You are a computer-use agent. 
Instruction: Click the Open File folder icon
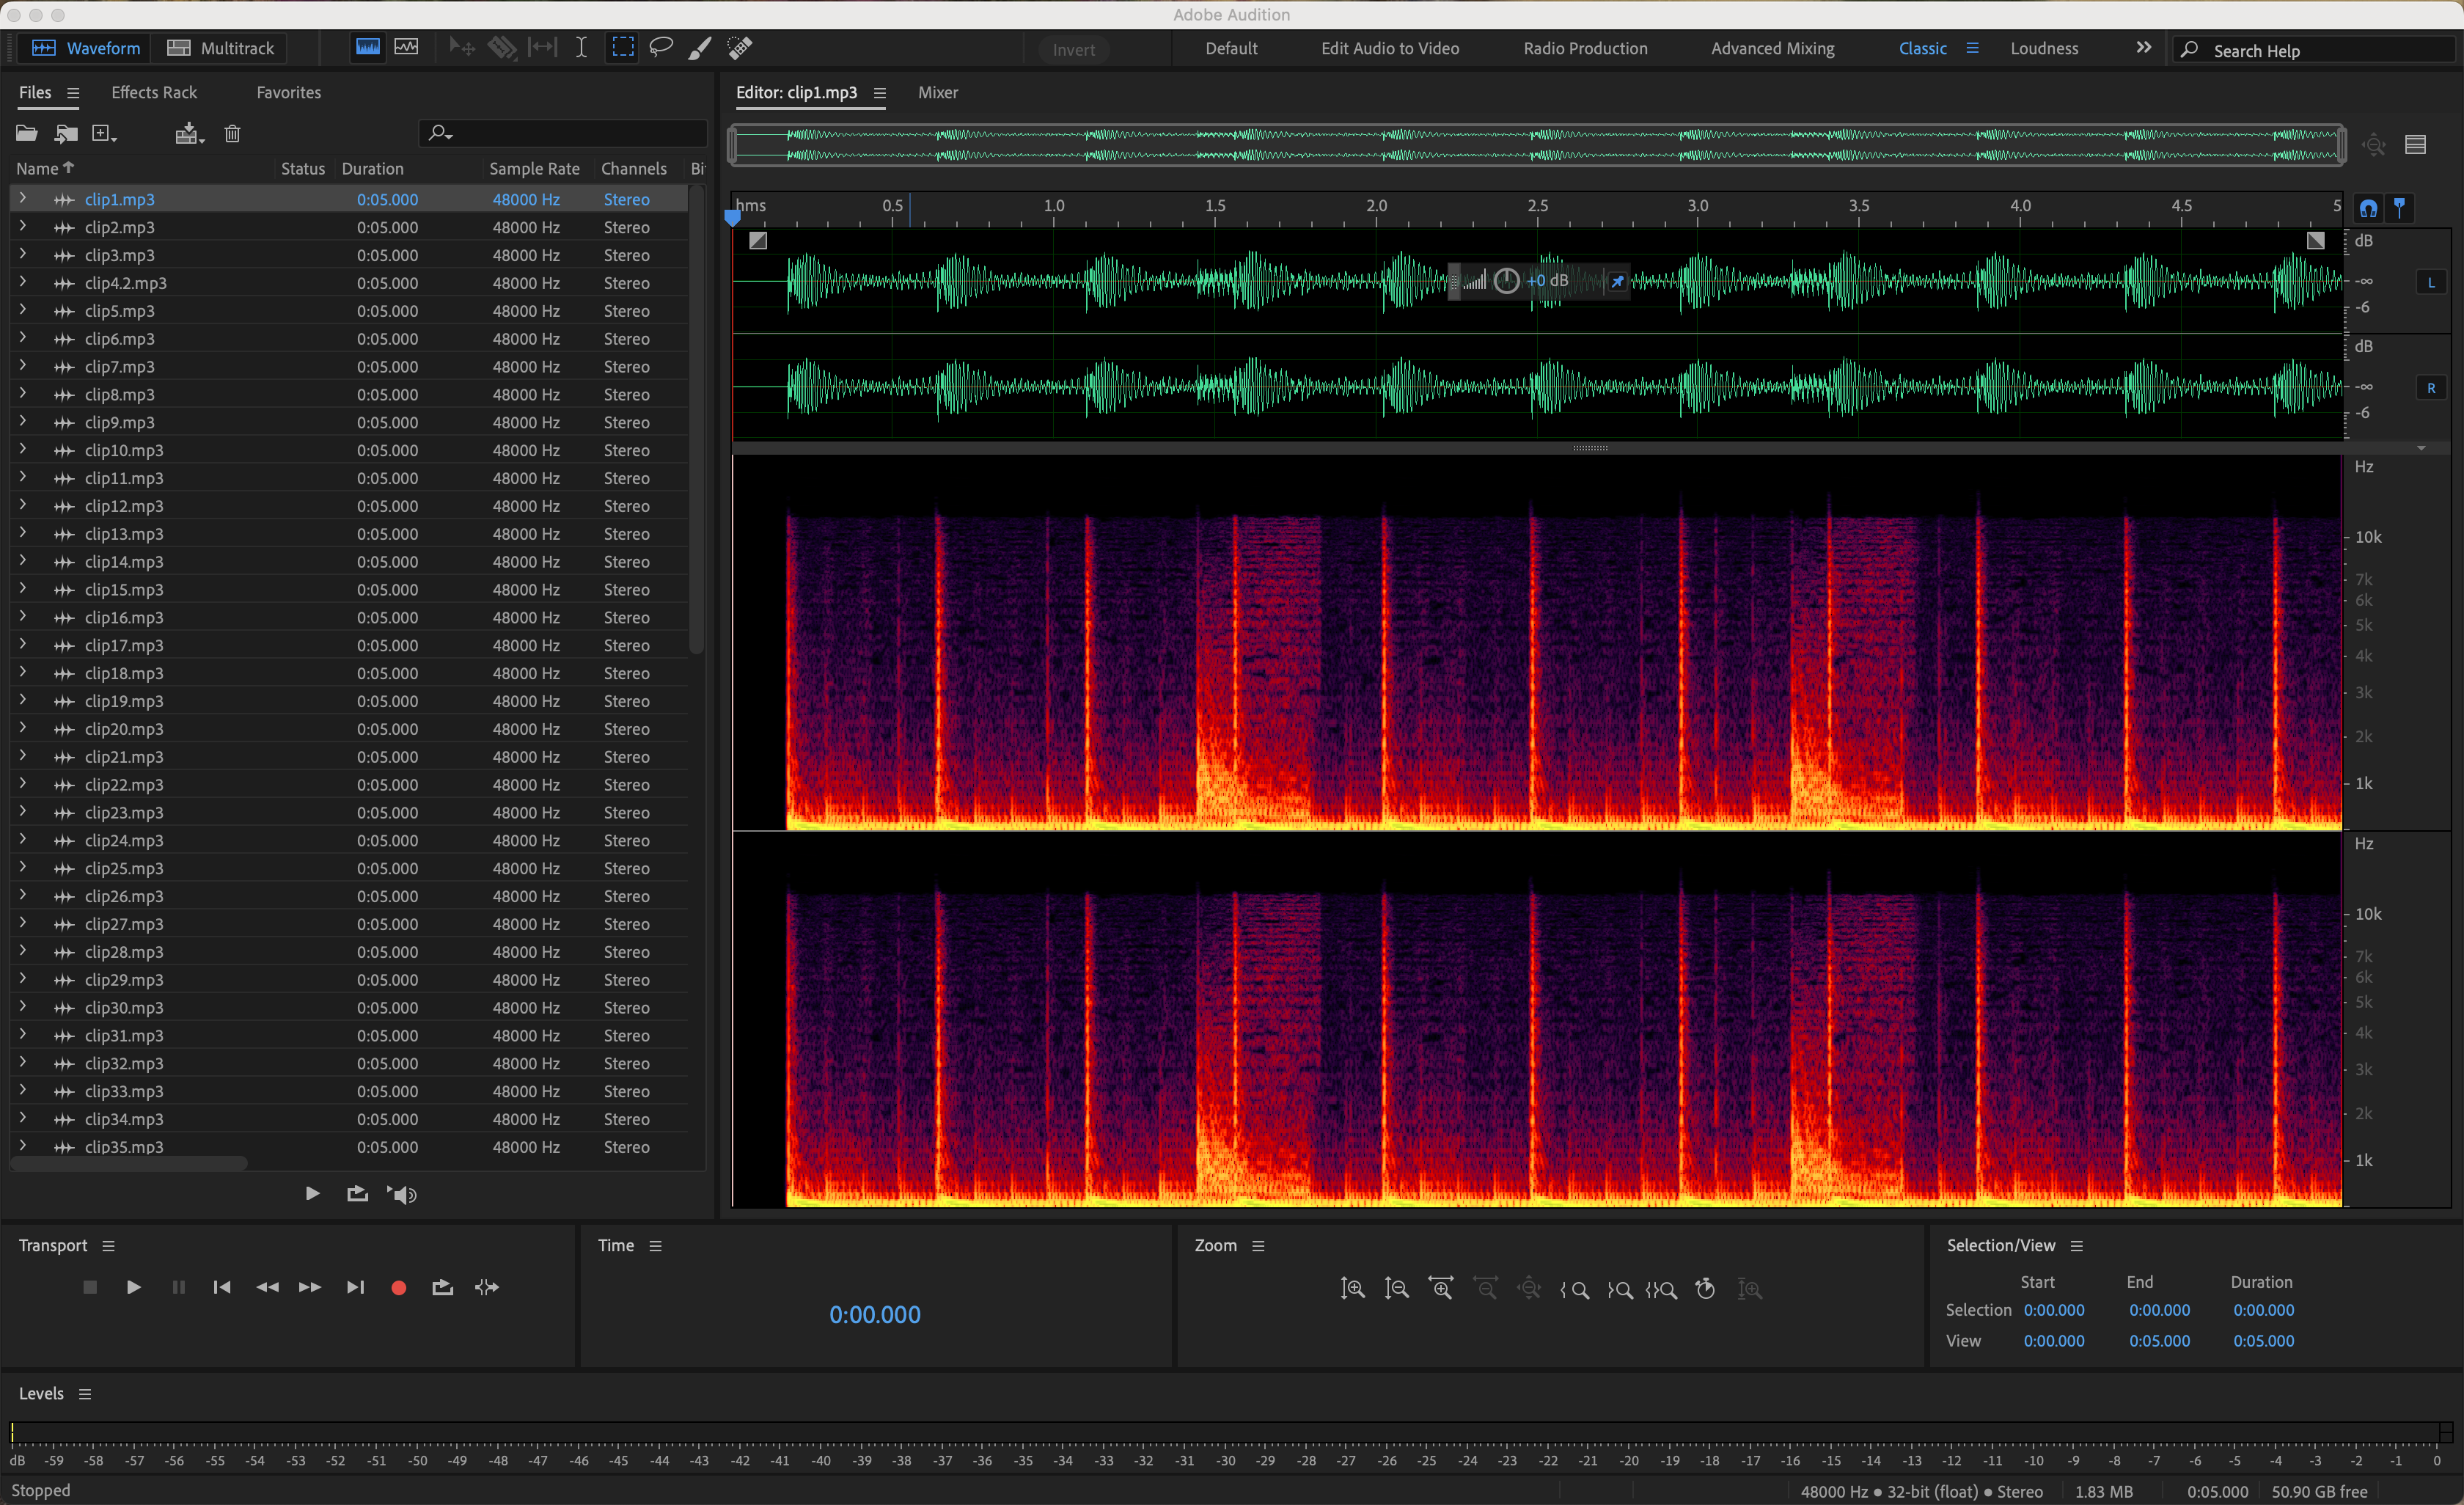(x=27, y=133)
